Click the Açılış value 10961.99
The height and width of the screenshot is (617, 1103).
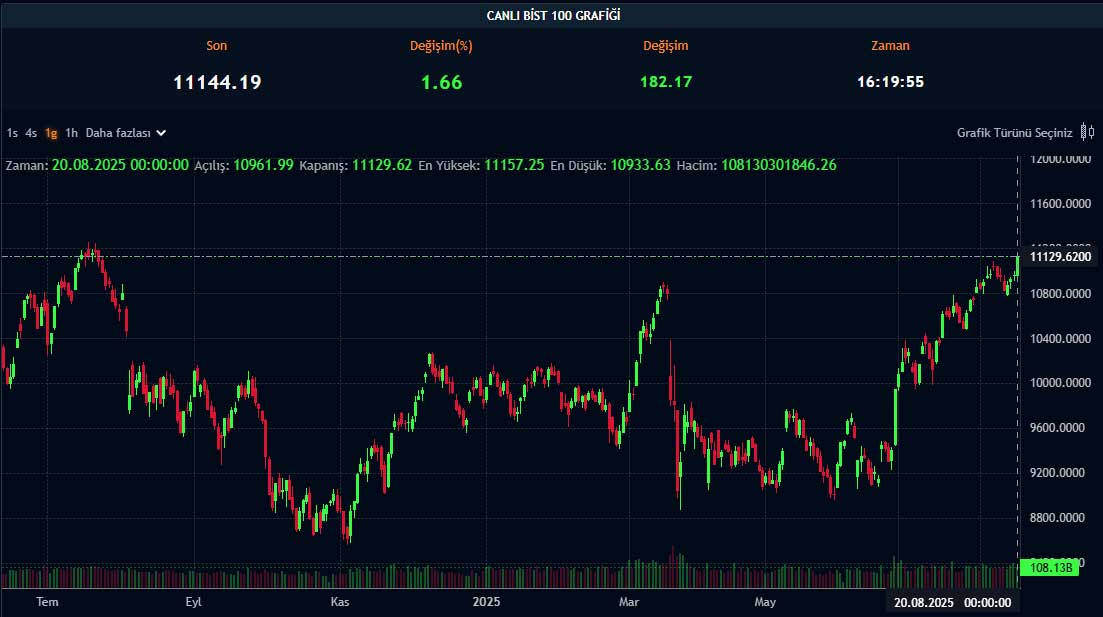point(263,165)
